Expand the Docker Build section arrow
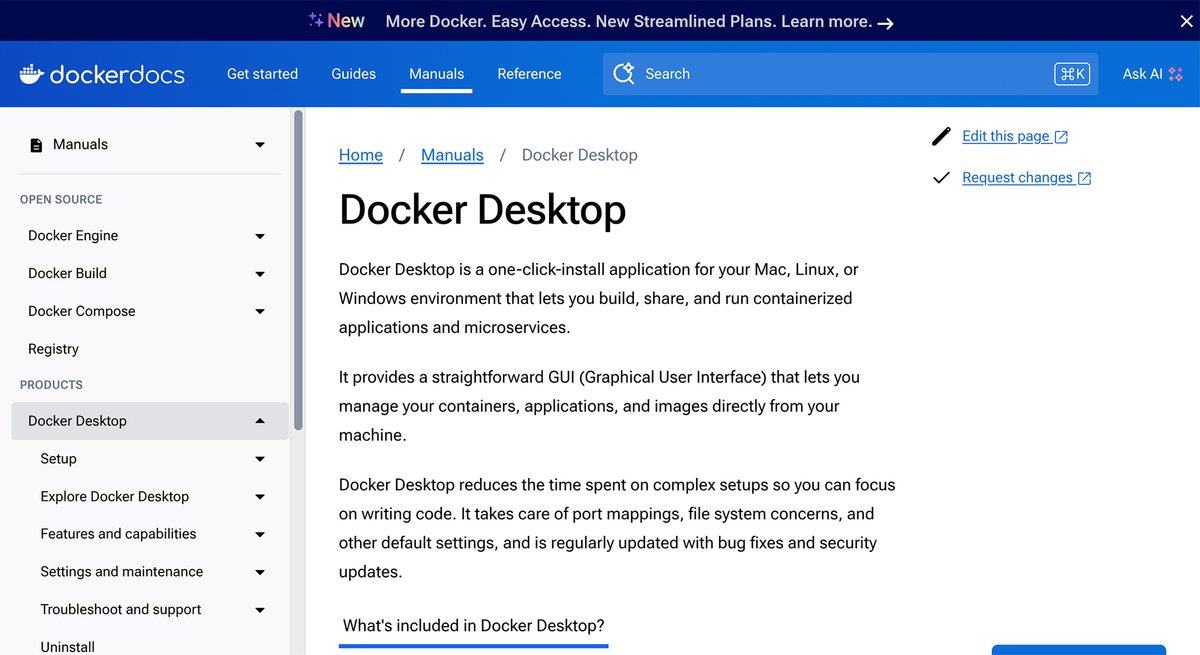 [260, 274]
